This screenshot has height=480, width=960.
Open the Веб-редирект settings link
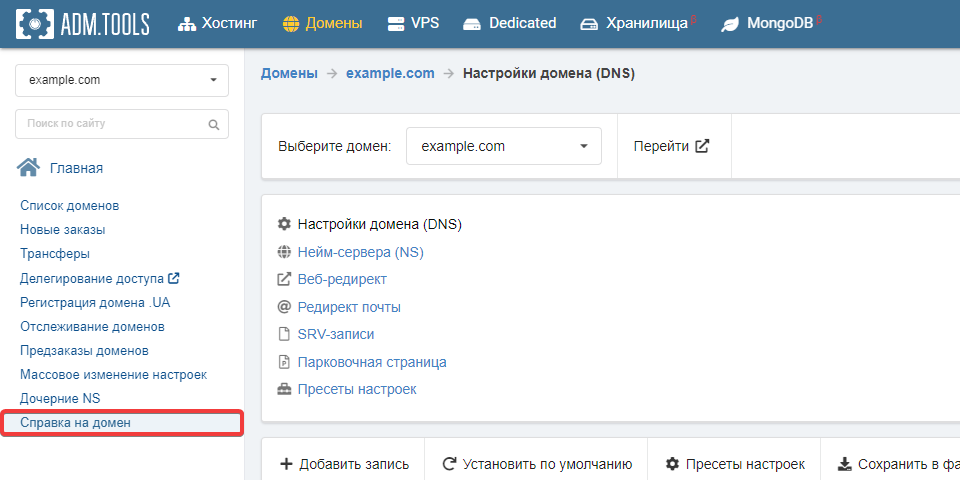342,279
